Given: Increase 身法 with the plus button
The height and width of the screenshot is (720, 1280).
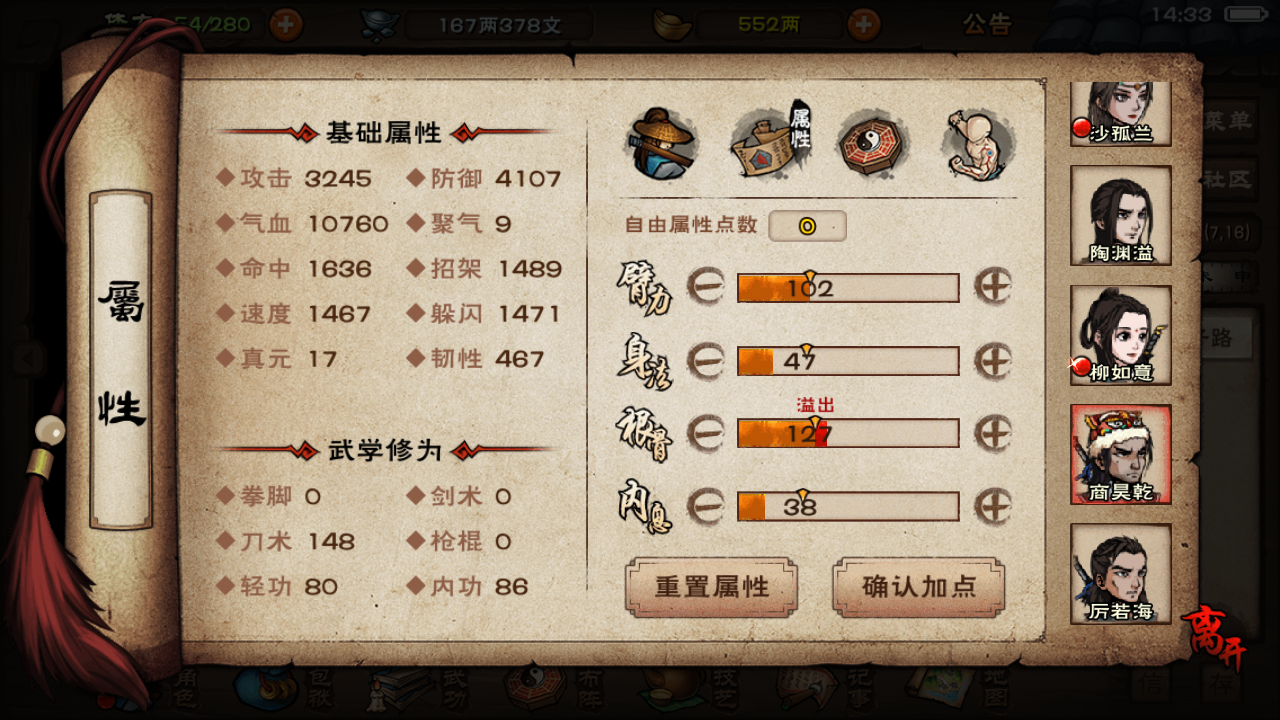Looking at the screenshot, I should [993, 360].
